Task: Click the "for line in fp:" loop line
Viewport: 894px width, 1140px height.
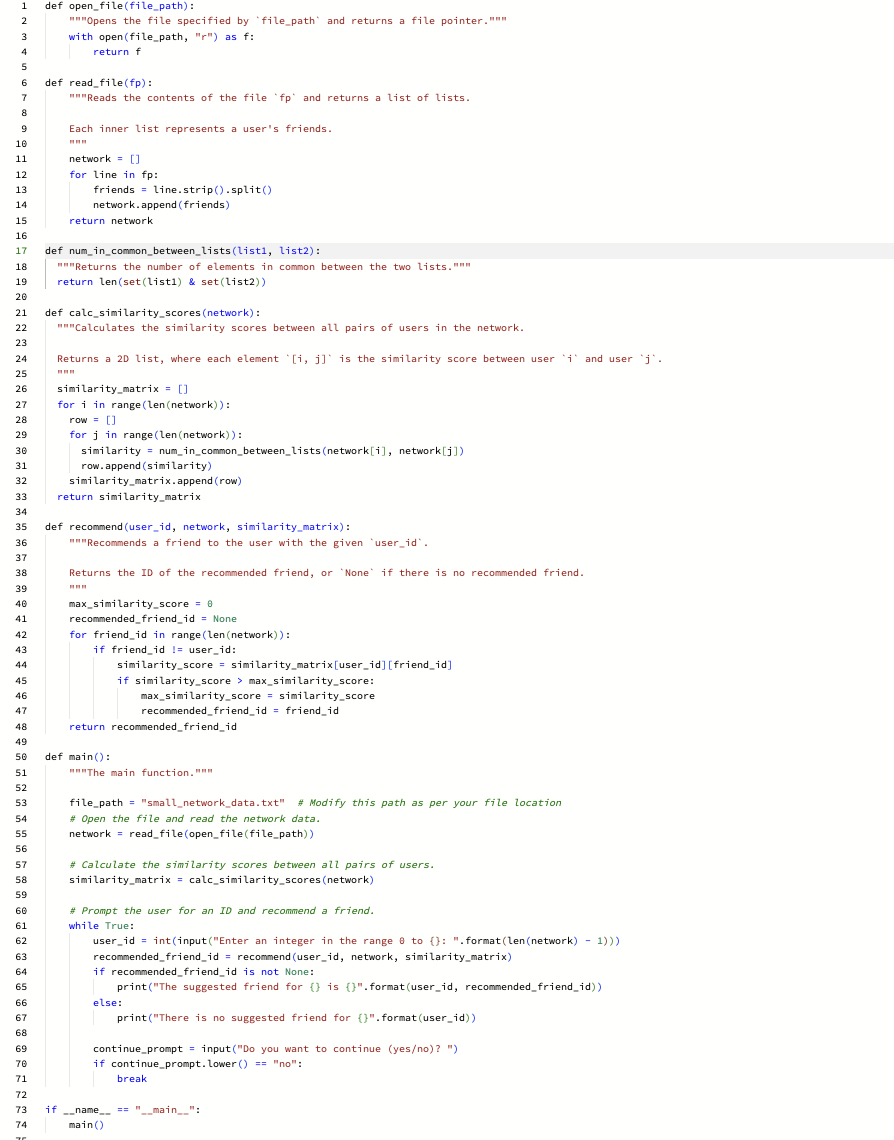Action: point(113,174)
